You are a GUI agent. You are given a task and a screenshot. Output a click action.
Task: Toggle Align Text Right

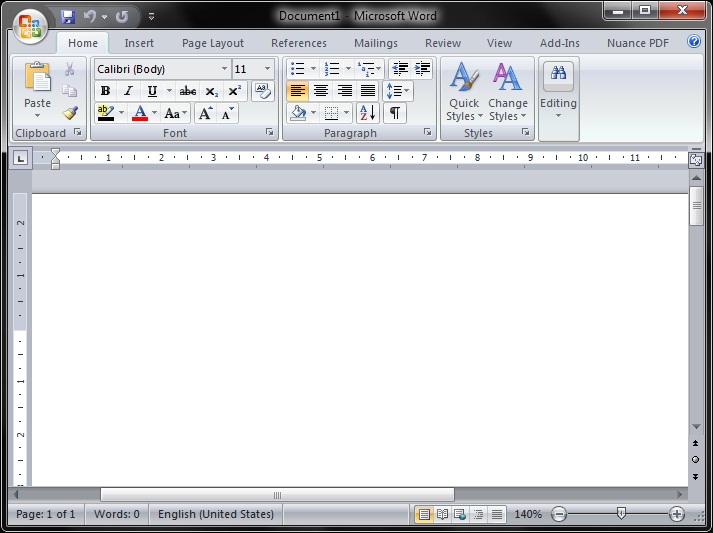(x=345, y=91)
